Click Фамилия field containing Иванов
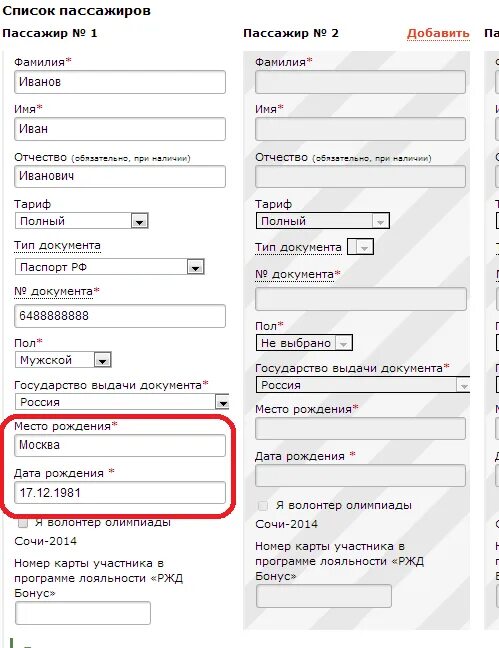 click(120, 82)
